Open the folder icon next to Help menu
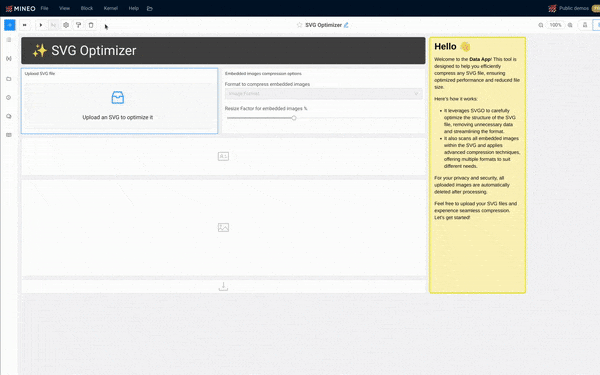Viewport: 600px width, 375px height. (x=150, y=8)
